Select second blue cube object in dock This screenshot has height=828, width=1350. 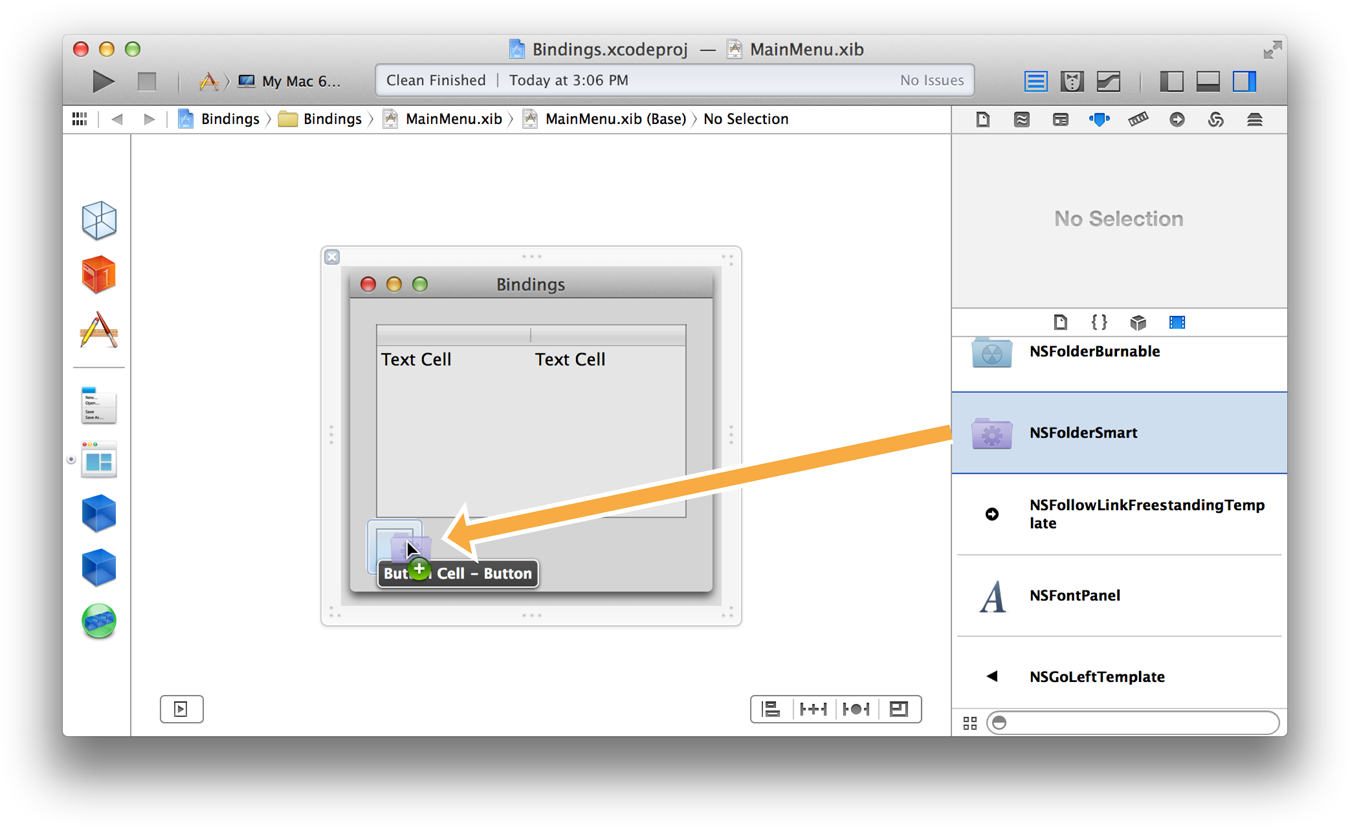99,567
